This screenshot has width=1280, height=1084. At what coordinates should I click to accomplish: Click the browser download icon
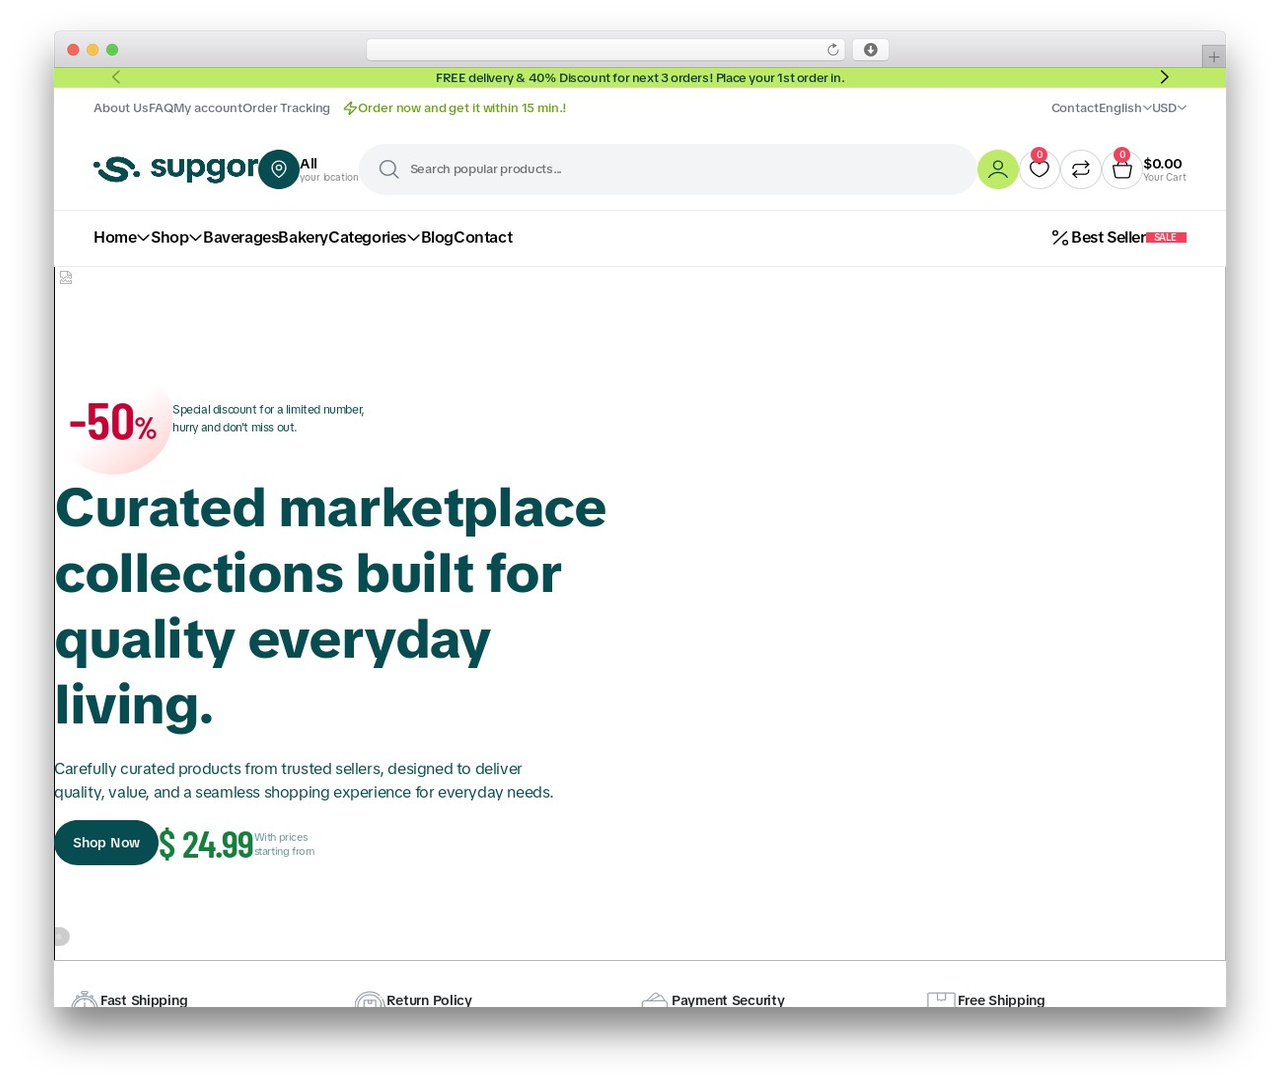[871, 50]
